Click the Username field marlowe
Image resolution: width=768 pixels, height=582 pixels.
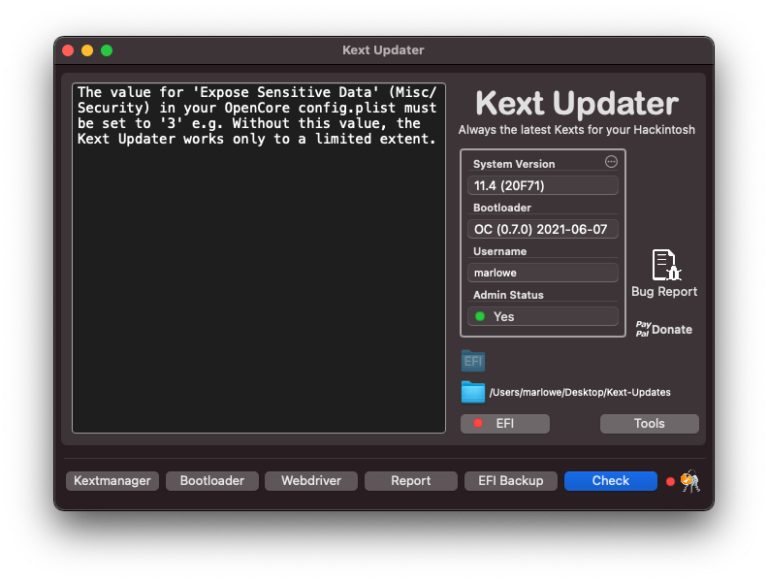(x=543, y=273)
